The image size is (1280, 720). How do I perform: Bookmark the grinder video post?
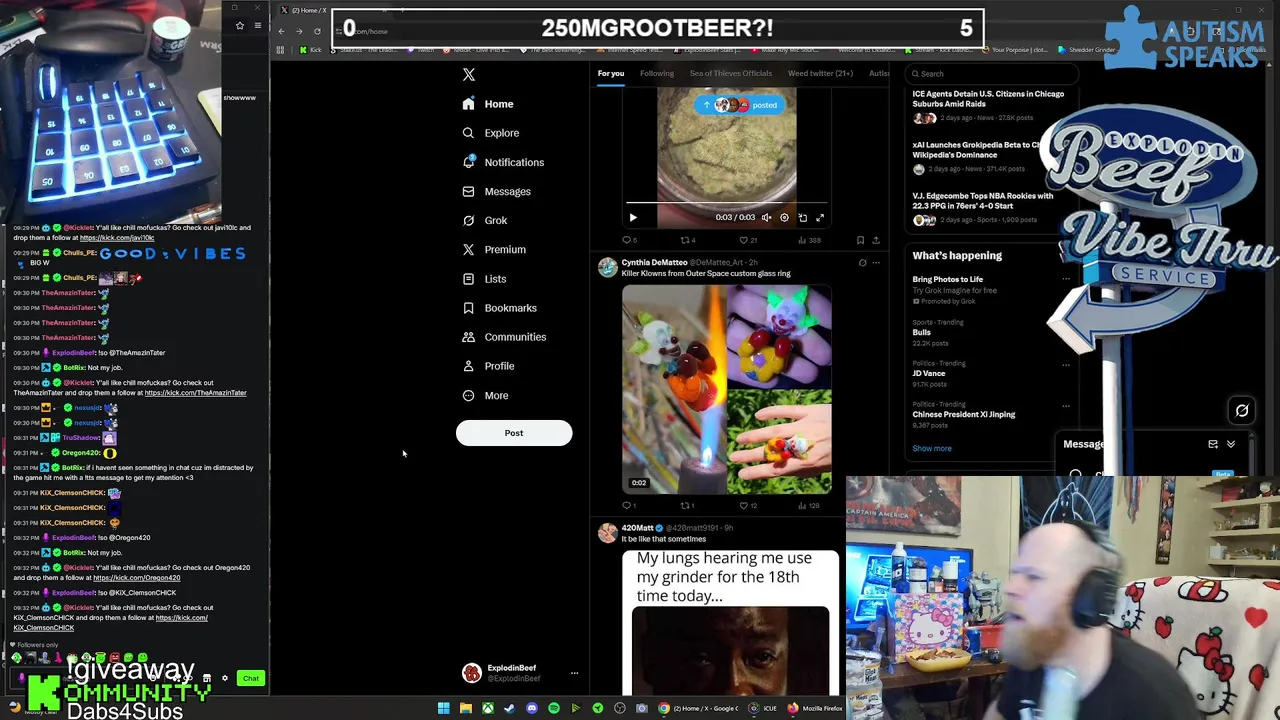[x=860, y=240]
